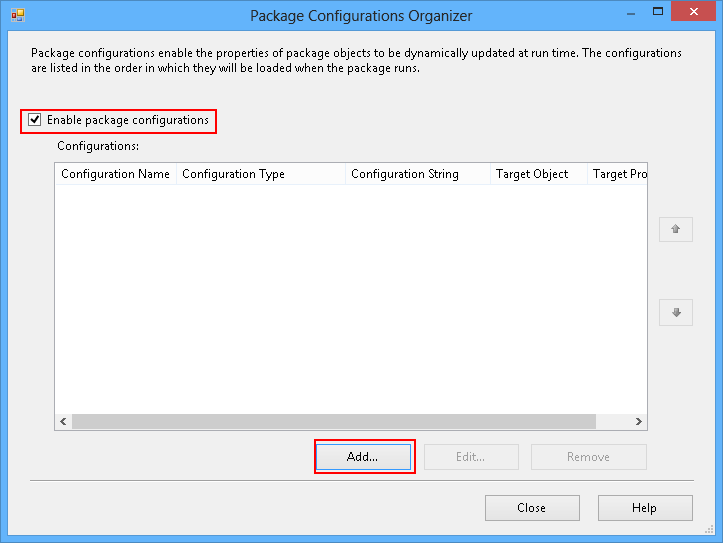
Task: Toggle the Enable package configurations checkbox
Action: 35,121
